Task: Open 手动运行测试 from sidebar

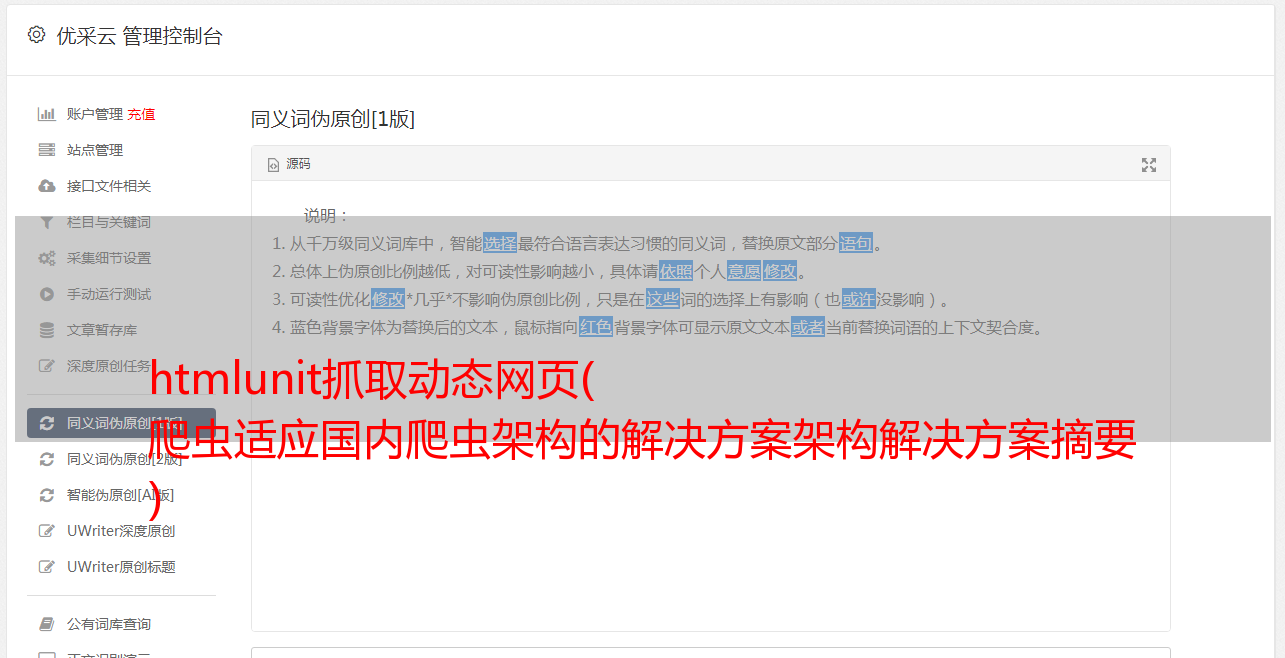Action: 109,294
